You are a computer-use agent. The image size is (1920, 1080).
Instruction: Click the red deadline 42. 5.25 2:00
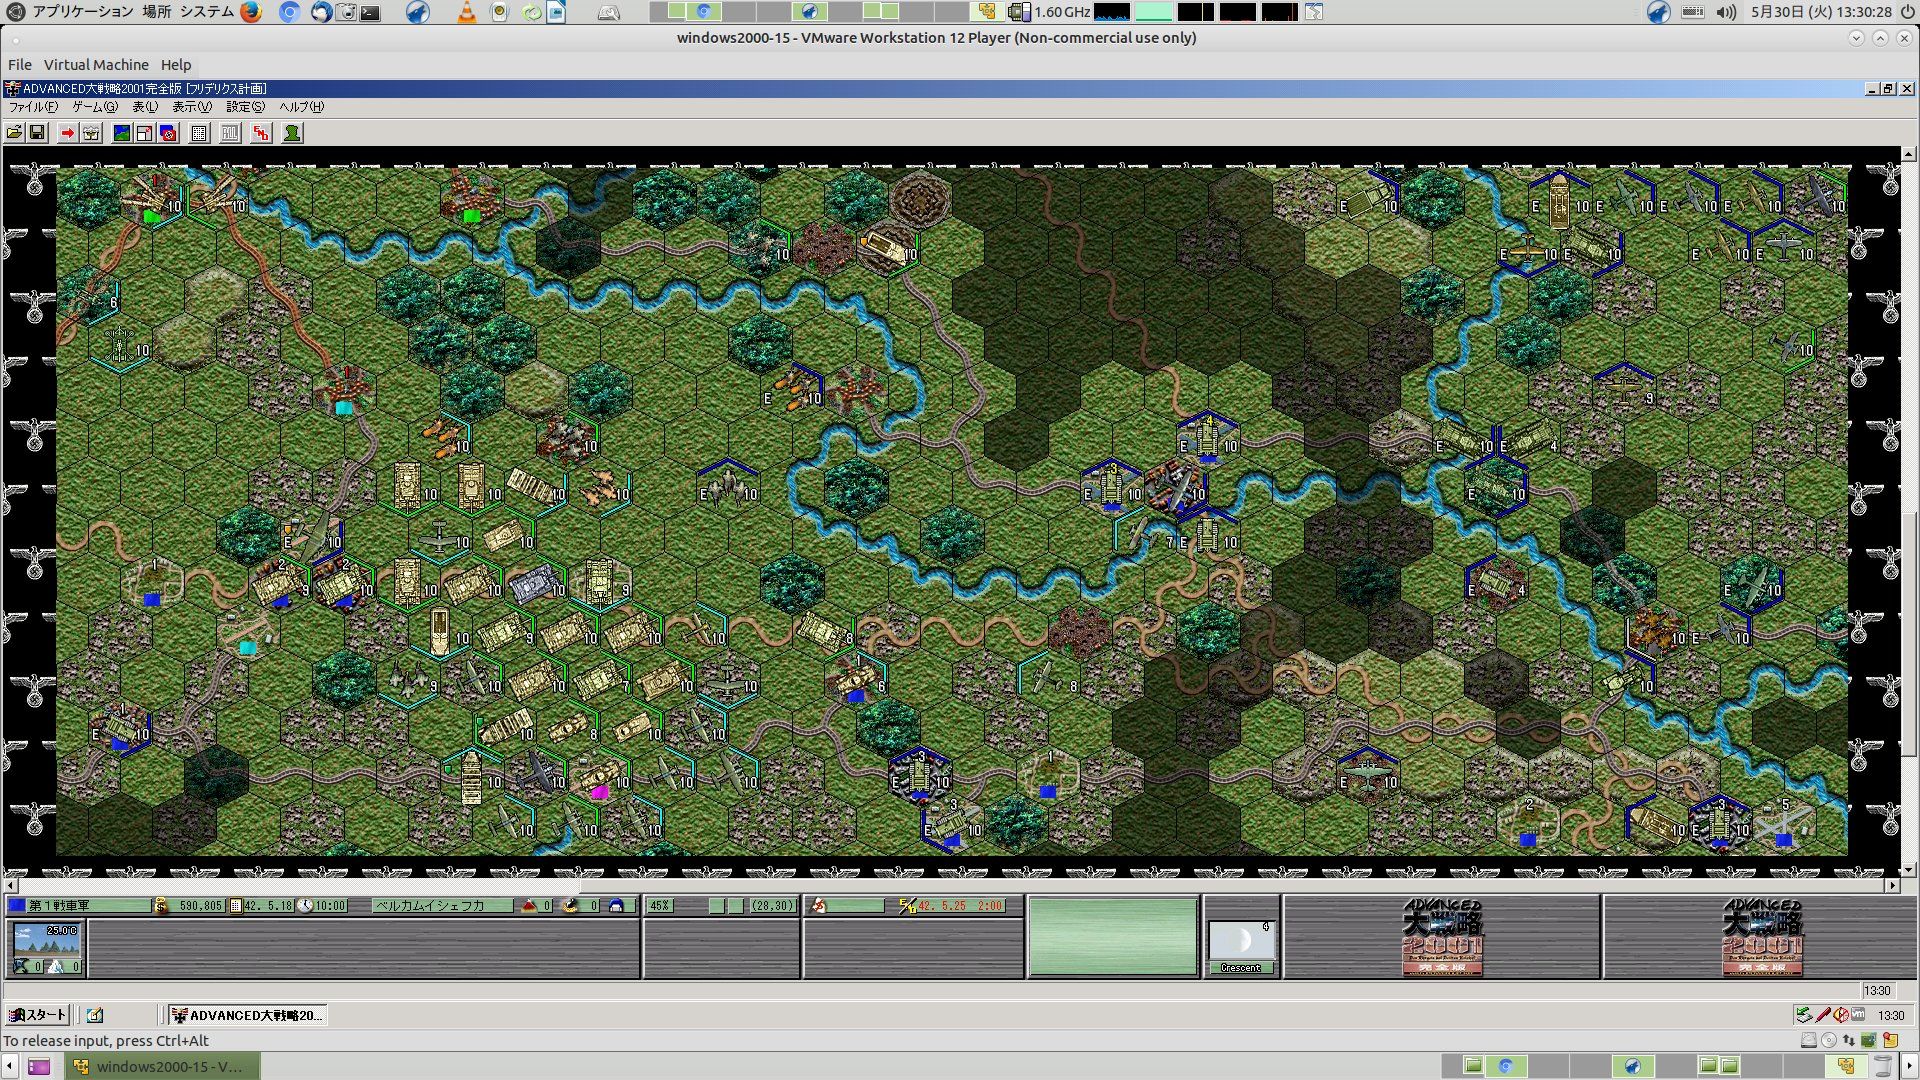[960, 906]
